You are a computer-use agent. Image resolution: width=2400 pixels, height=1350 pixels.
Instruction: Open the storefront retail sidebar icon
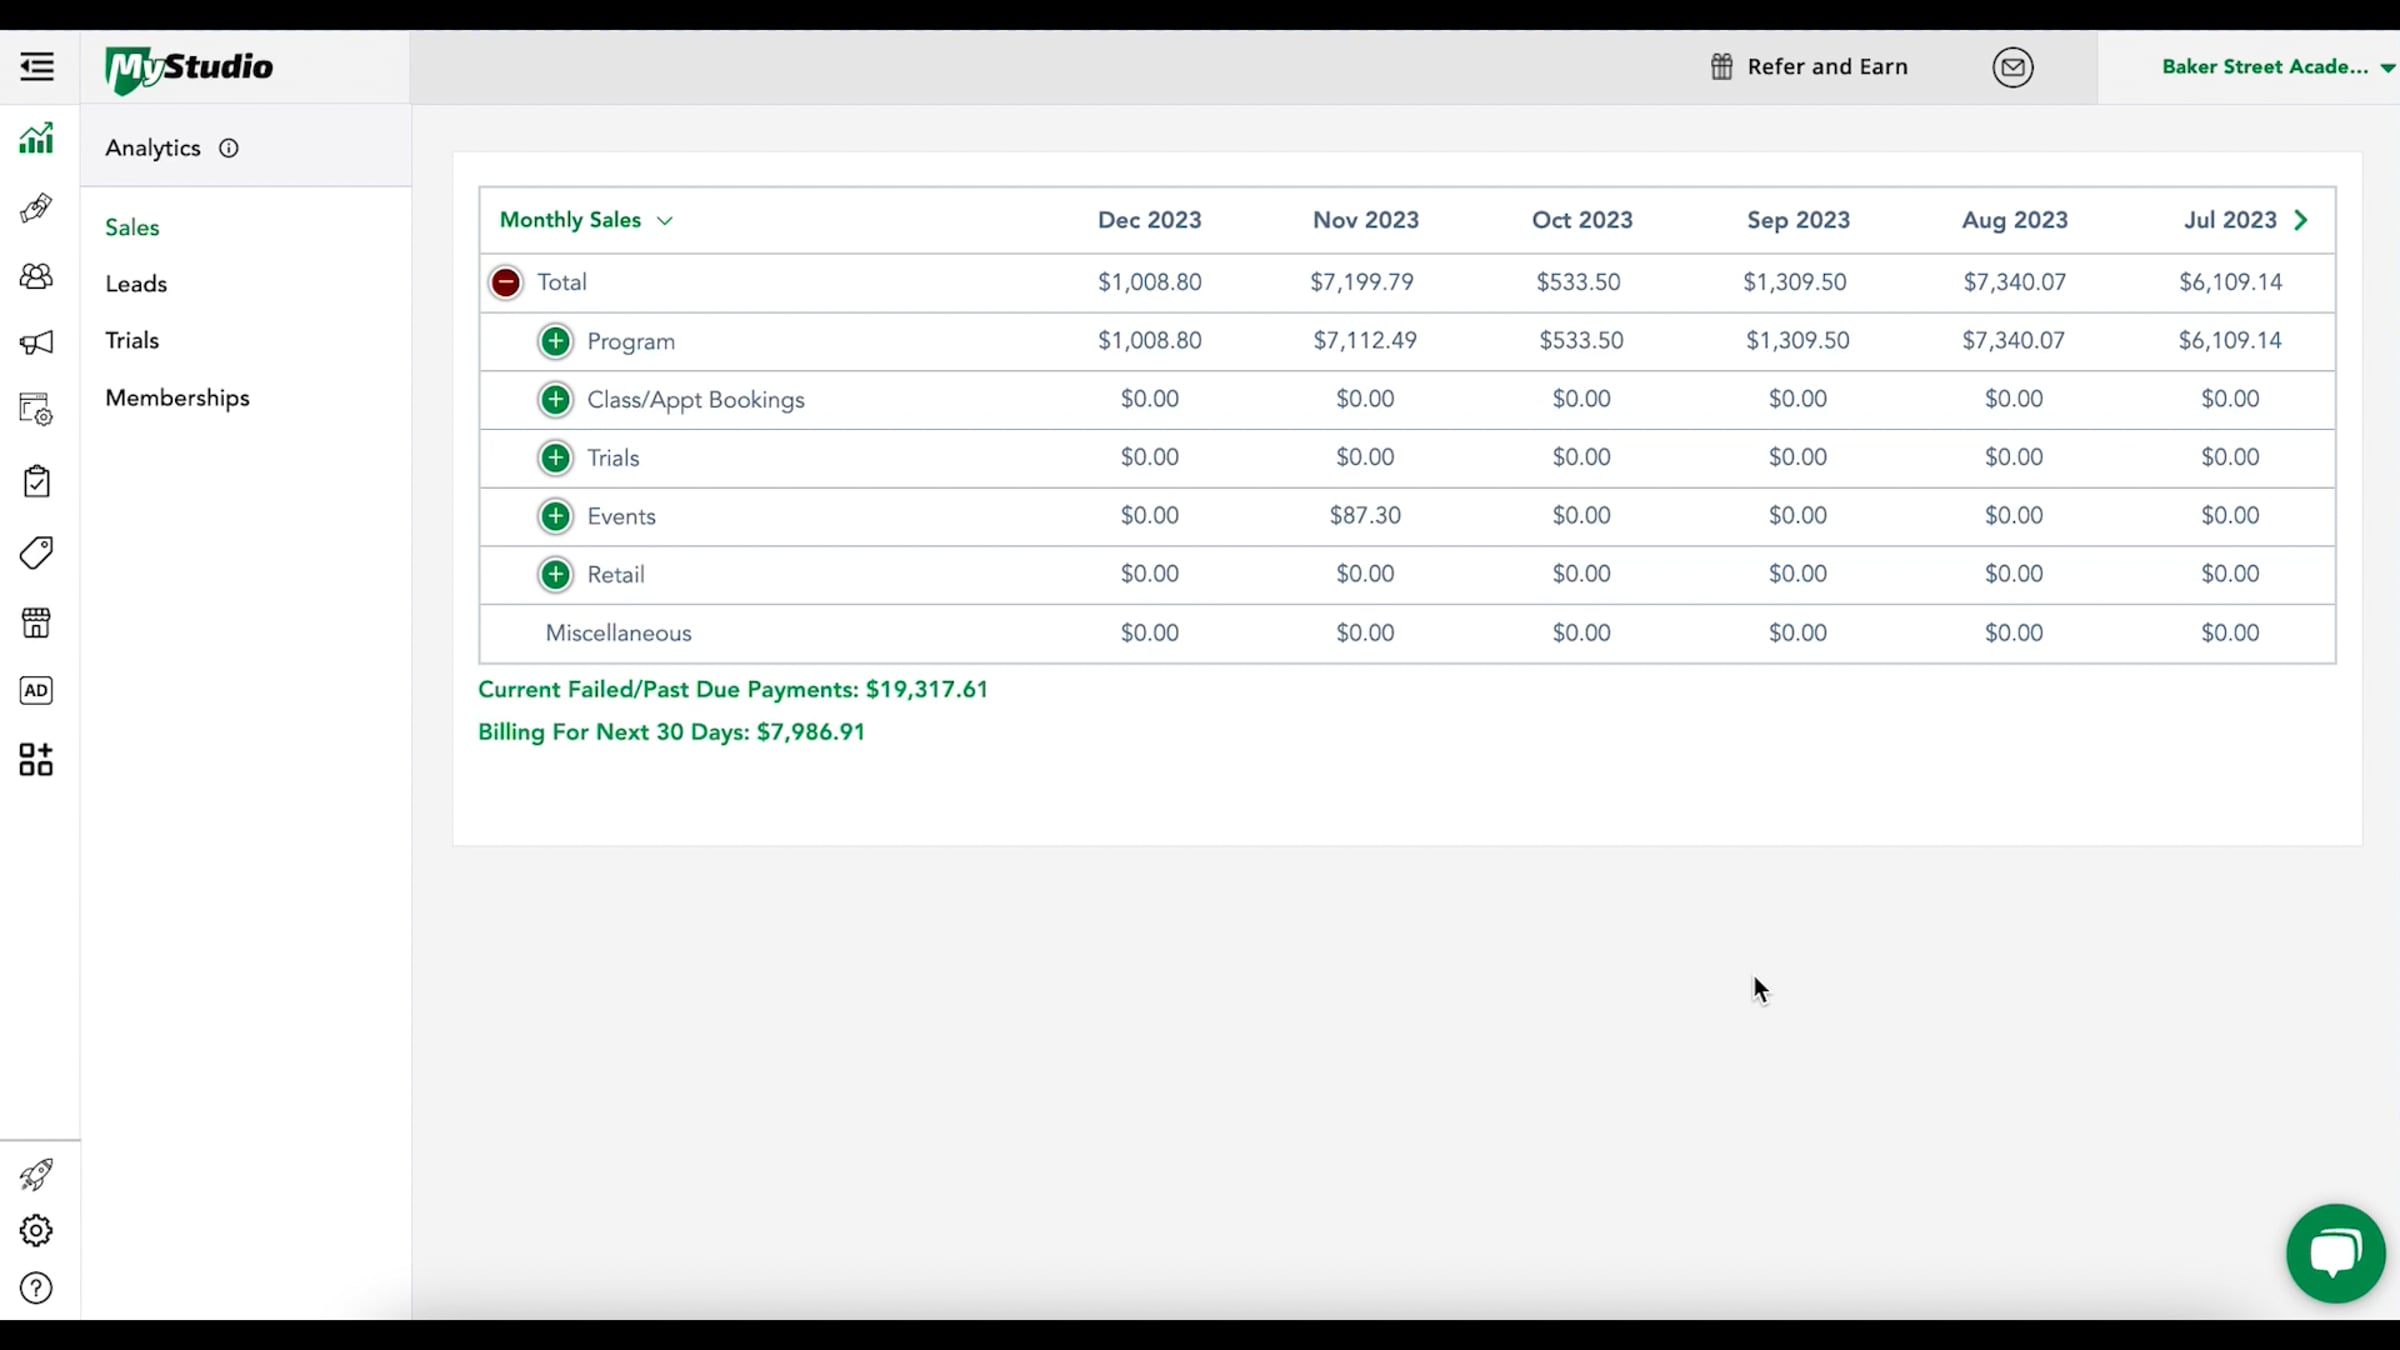point(36,622)
